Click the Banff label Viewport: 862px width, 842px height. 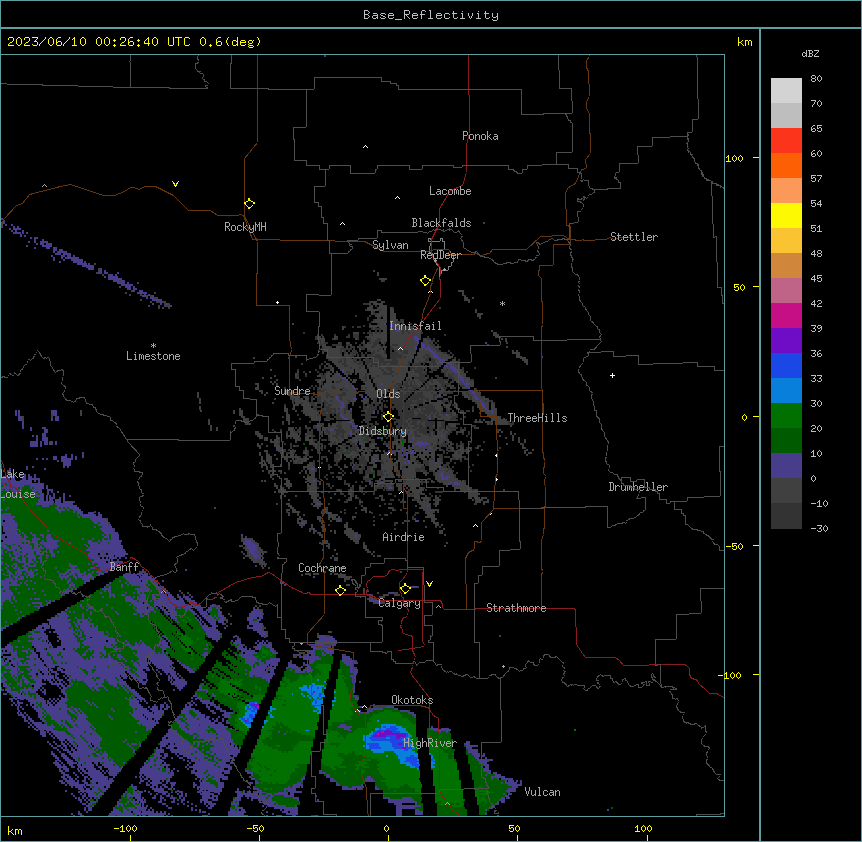tap(124, 567)
